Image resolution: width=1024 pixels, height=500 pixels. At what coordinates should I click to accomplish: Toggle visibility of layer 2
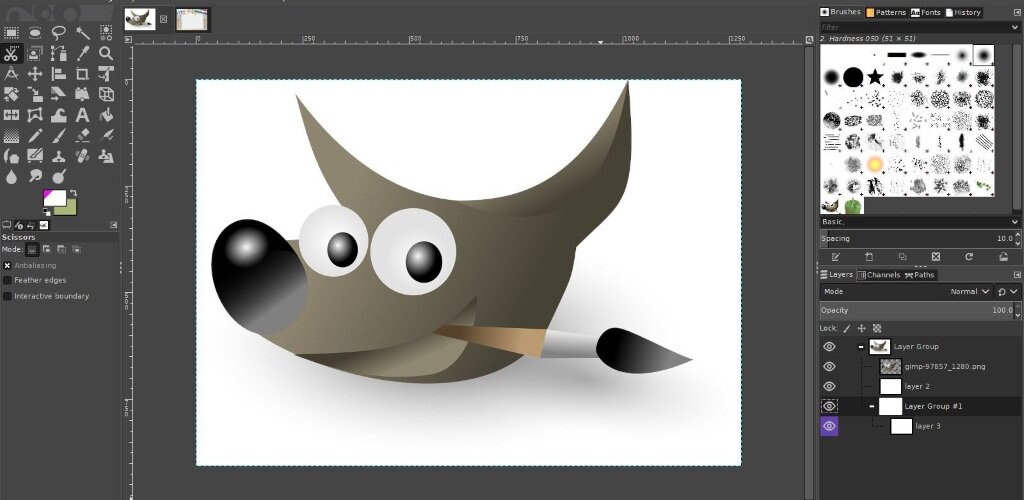[x=829, y=386]
